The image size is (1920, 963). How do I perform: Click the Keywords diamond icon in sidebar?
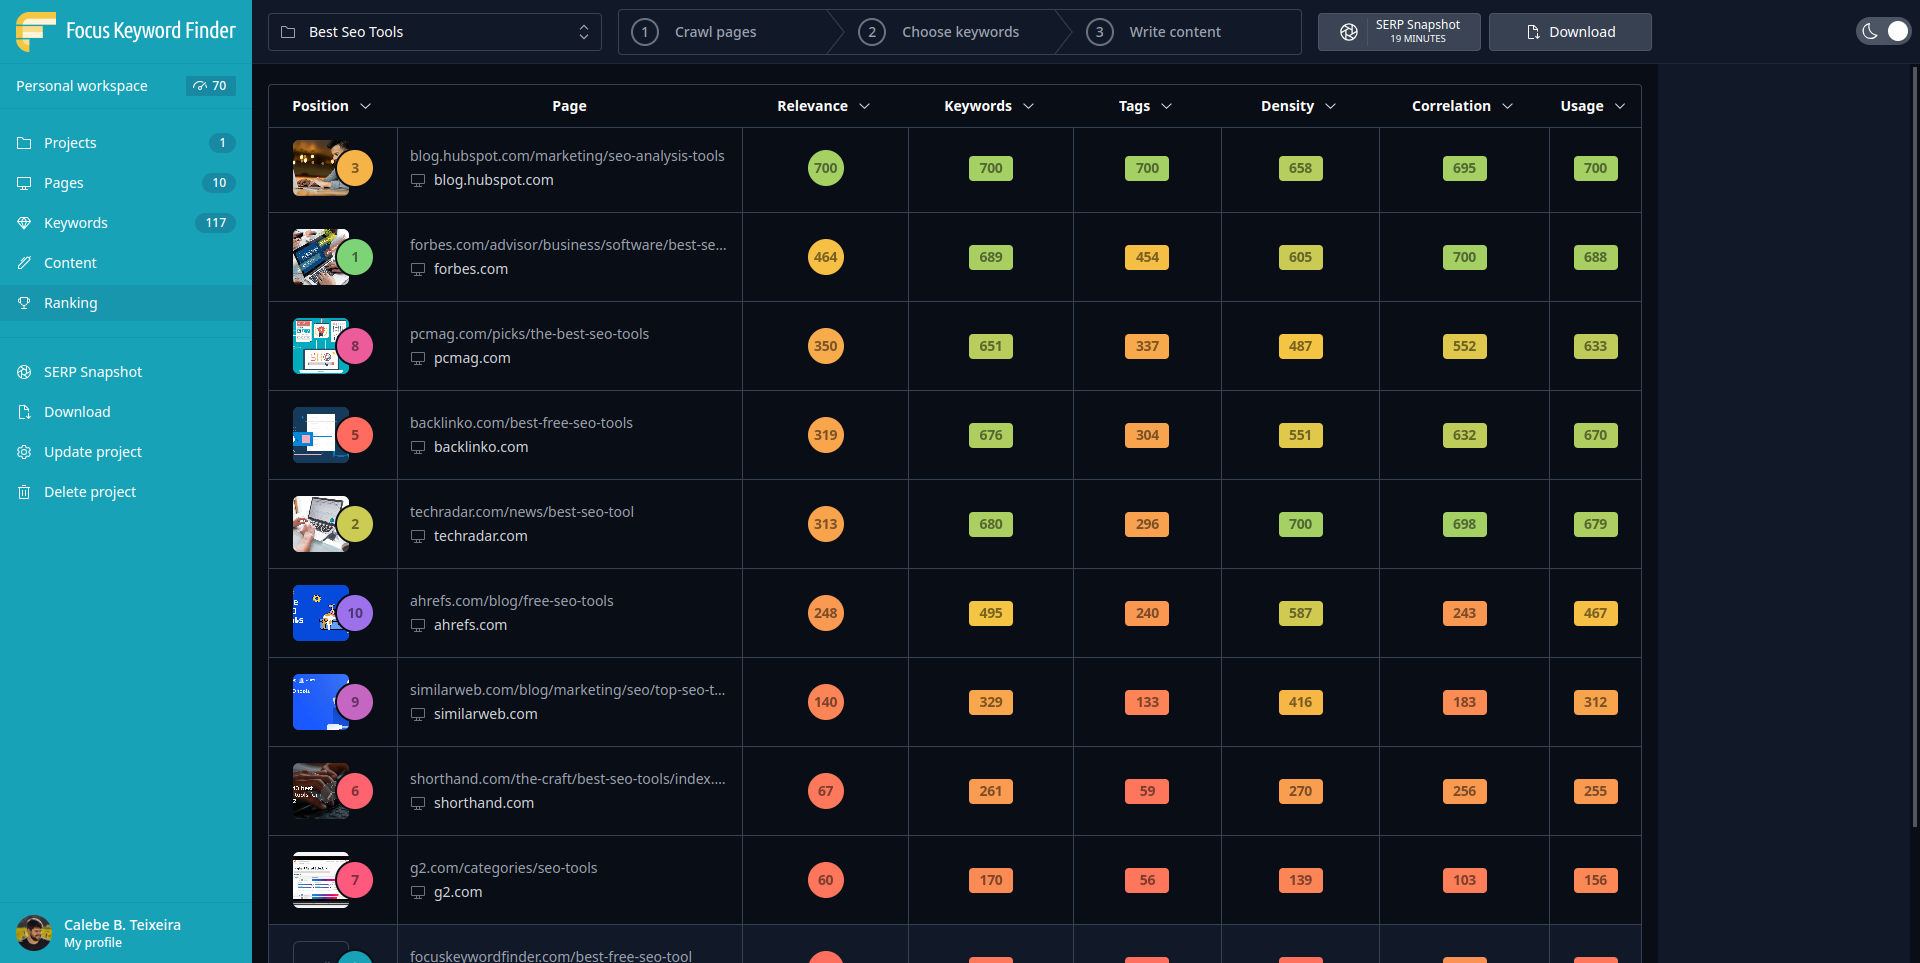tap(24, 223)
